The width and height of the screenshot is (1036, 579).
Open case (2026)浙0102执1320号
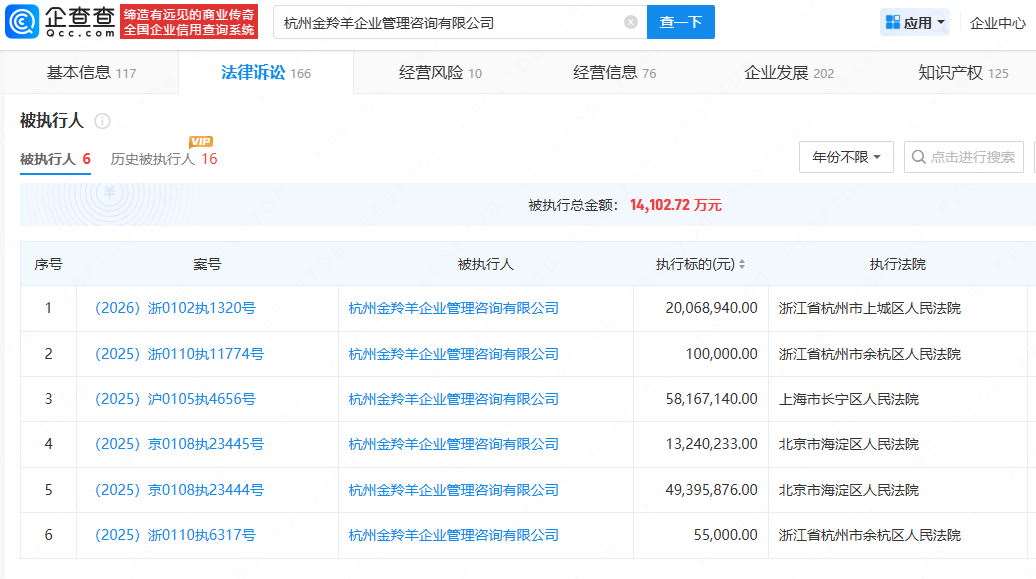pos(175,308)
